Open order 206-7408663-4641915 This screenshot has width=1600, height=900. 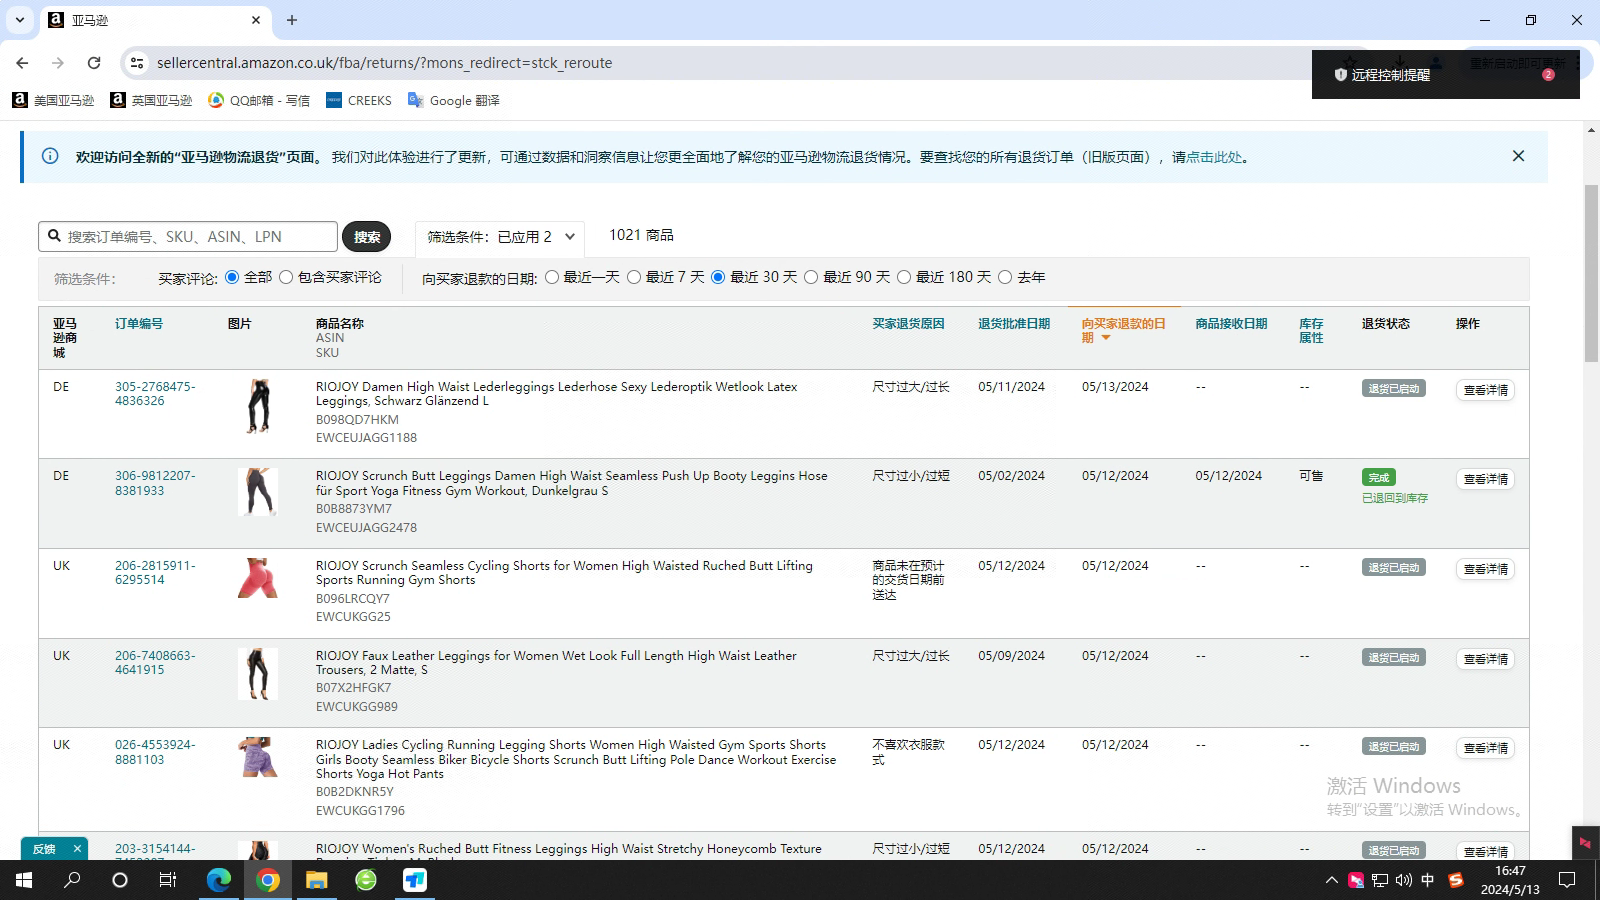pos(155,663)
